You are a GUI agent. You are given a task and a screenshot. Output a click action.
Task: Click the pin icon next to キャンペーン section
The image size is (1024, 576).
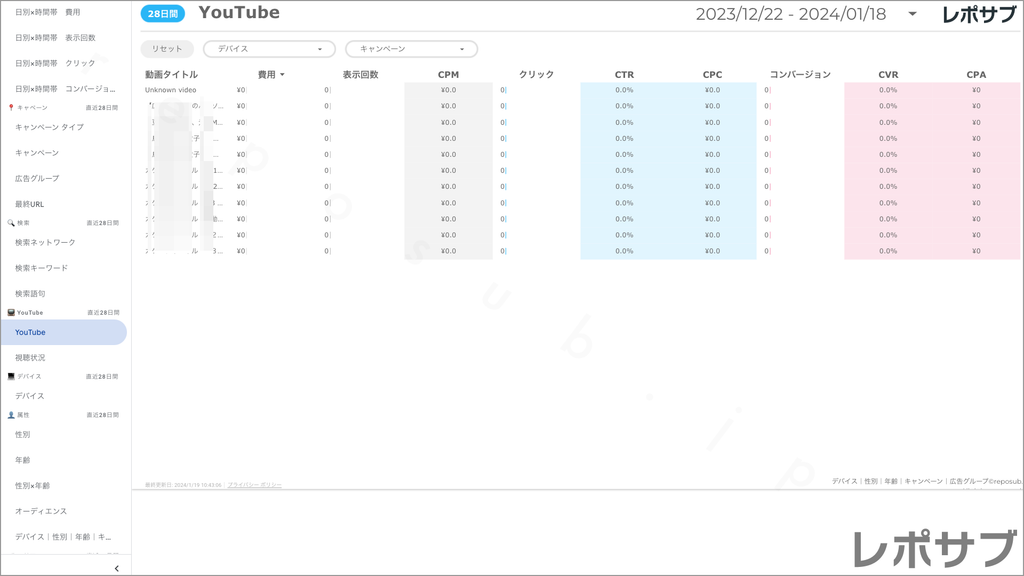click(9, 107)
